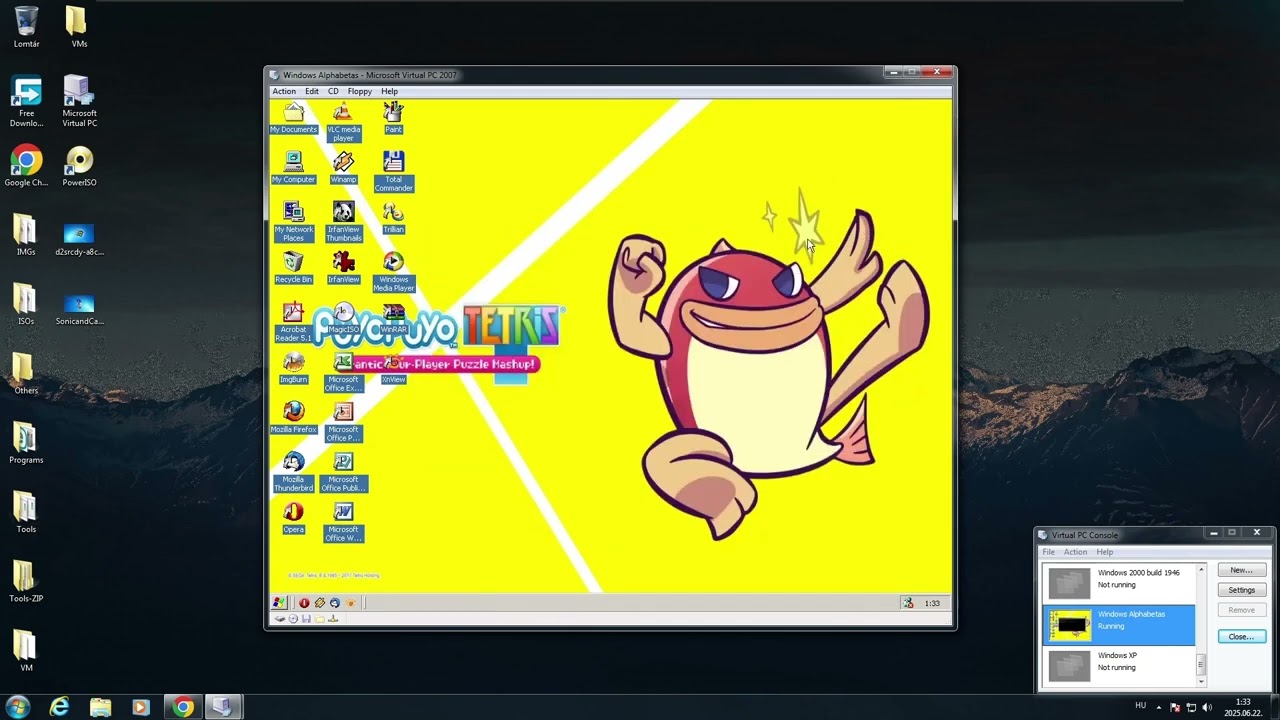Click the VM system tray network icon

[908, 603]
